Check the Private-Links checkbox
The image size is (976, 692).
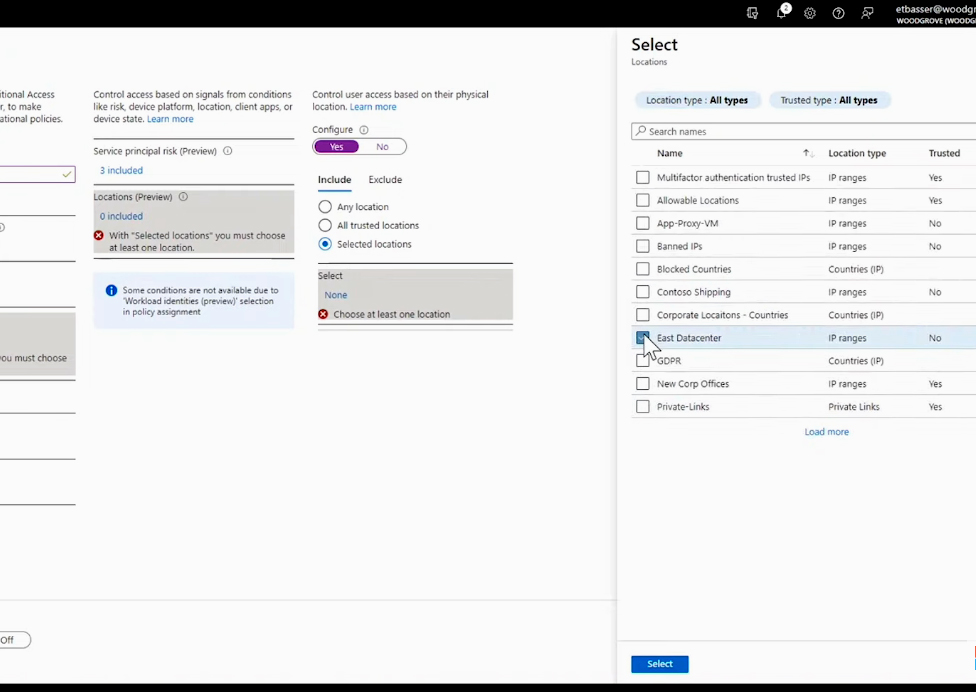click(642, 406)
